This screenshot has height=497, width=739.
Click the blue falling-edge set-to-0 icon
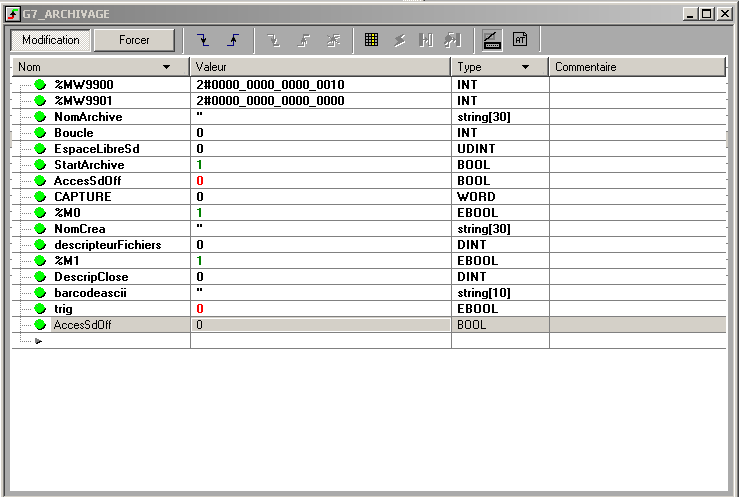[204, 40]
